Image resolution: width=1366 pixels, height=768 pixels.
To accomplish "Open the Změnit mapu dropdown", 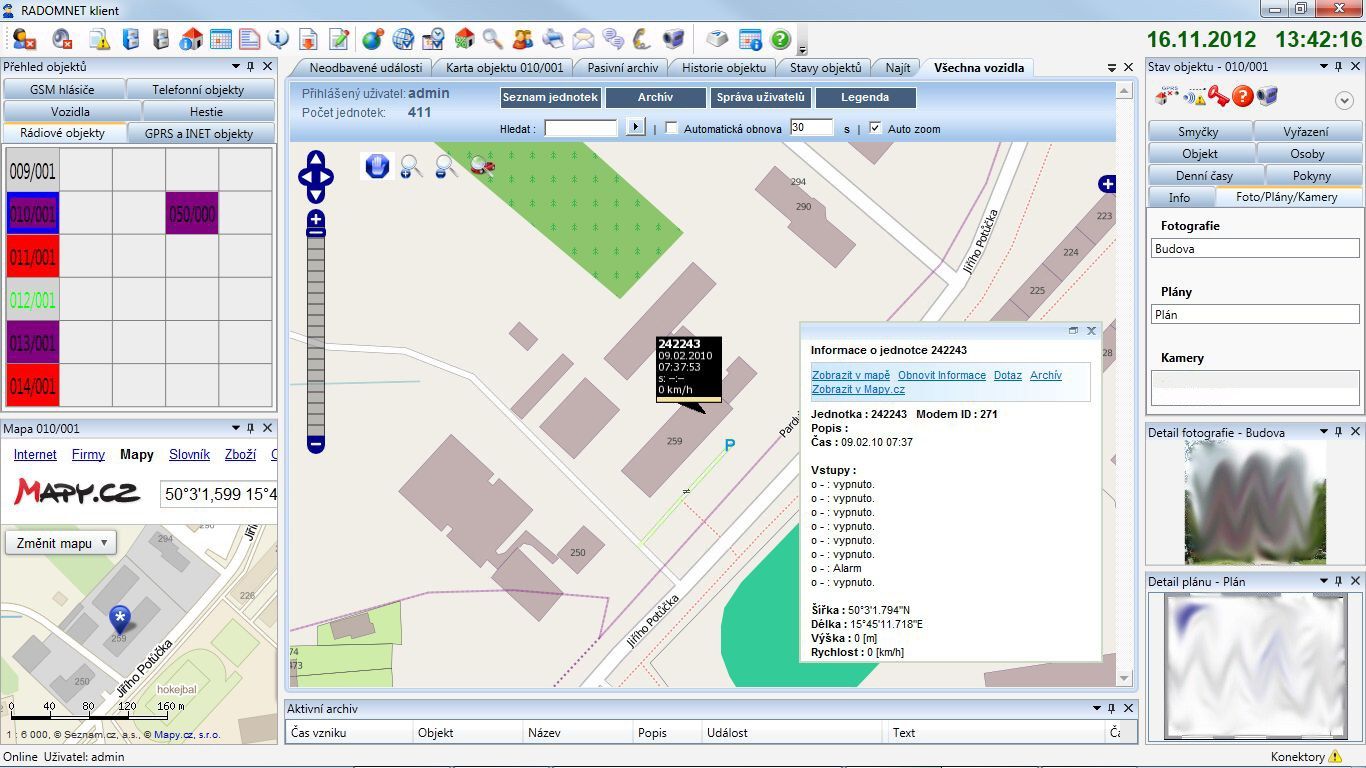I will [61, 543].
